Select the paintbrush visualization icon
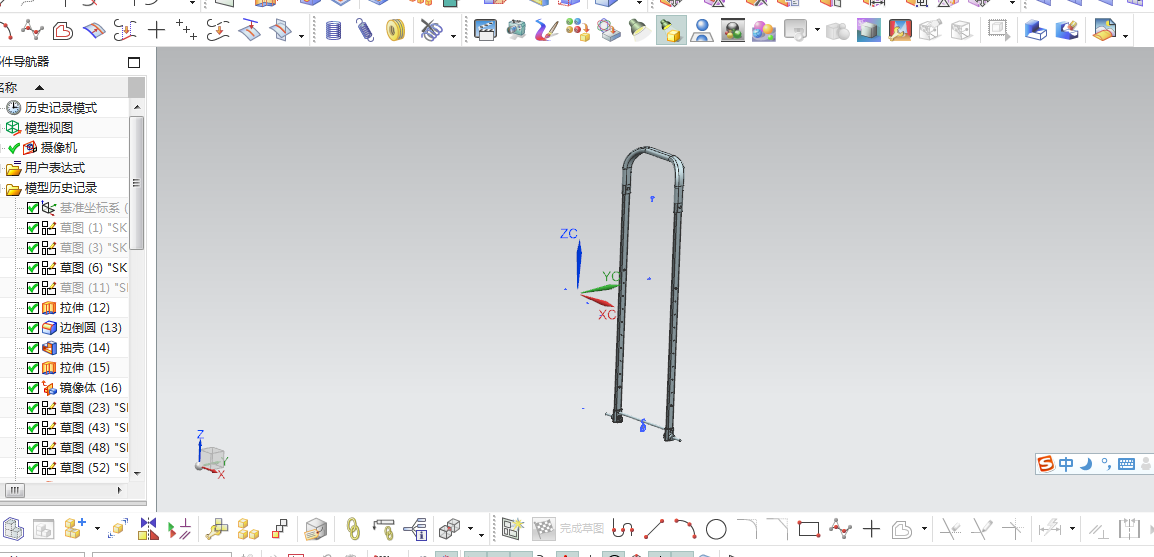This screenshot has width=1154, height=557. [547, 30]
